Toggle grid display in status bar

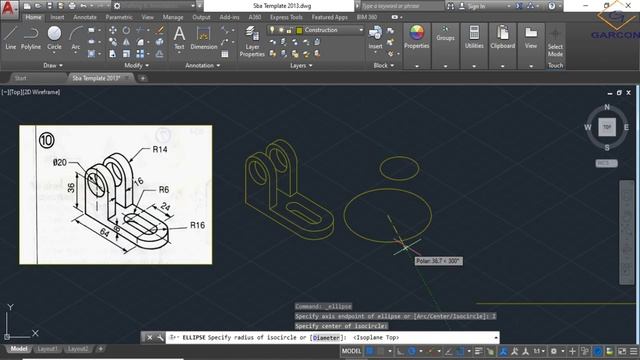370,351
